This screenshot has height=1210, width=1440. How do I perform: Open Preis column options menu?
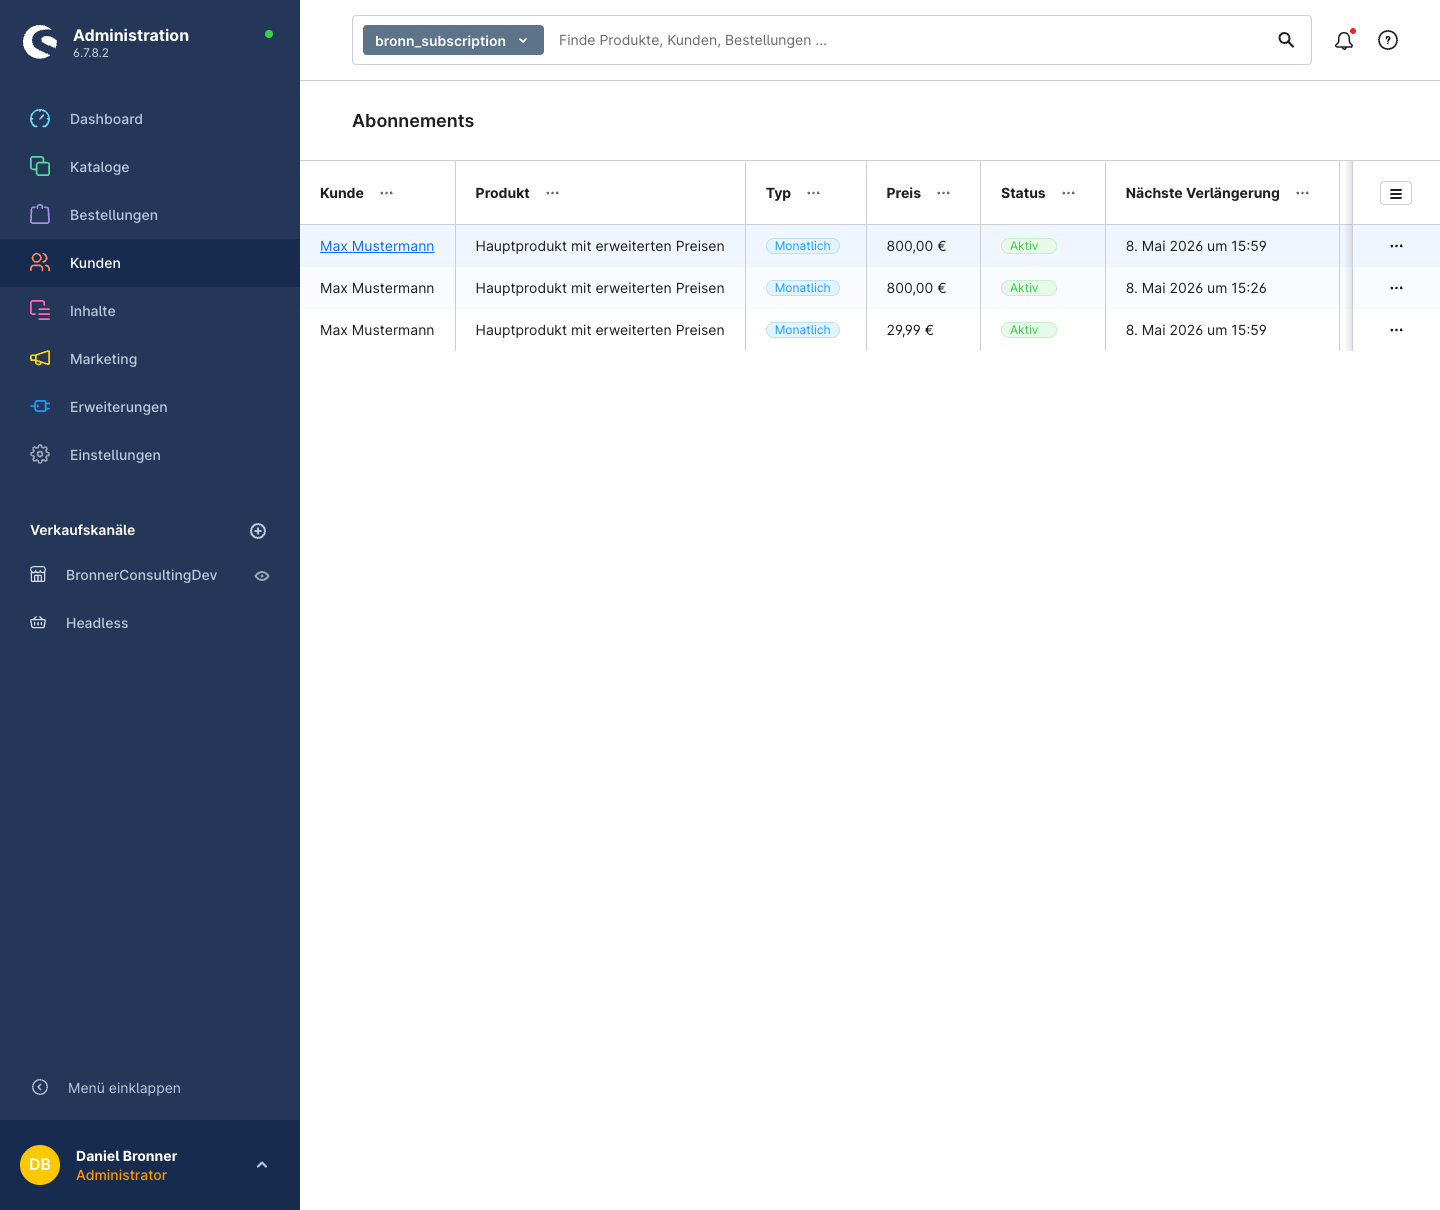click(944, 193)
